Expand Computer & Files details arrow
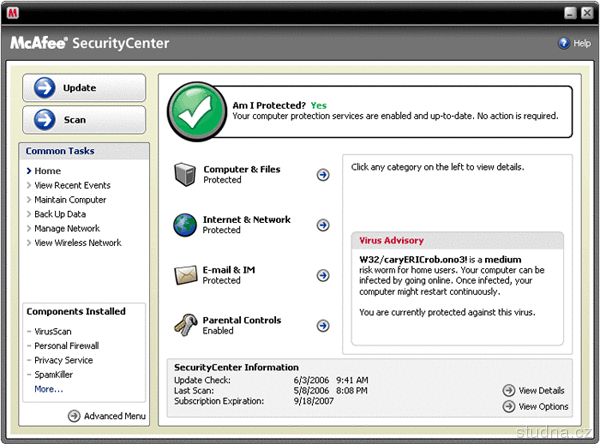600x444 pixels. [x=323, y=175]
